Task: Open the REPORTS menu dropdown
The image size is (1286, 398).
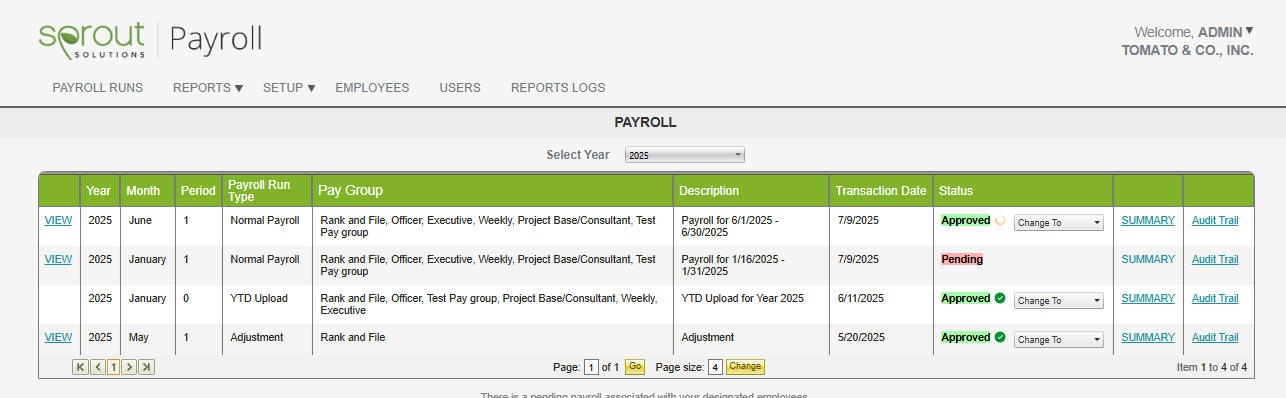Action: 208,88
